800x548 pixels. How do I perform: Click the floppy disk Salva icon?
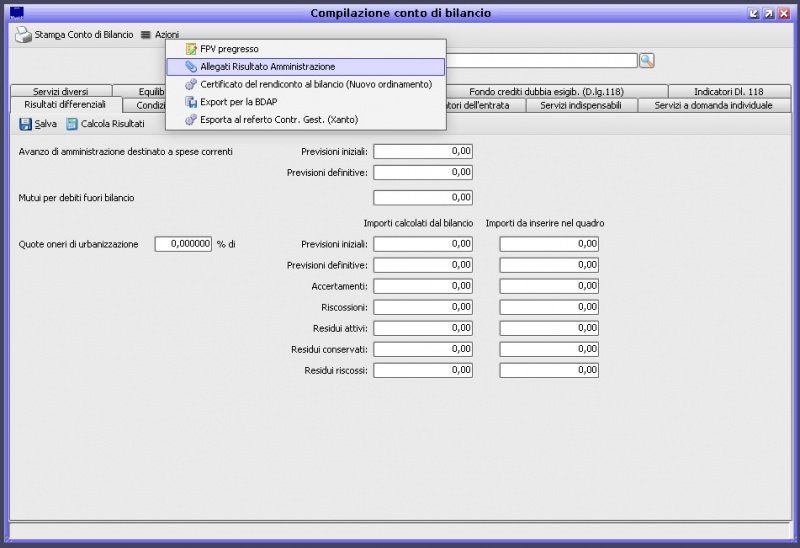25,124
